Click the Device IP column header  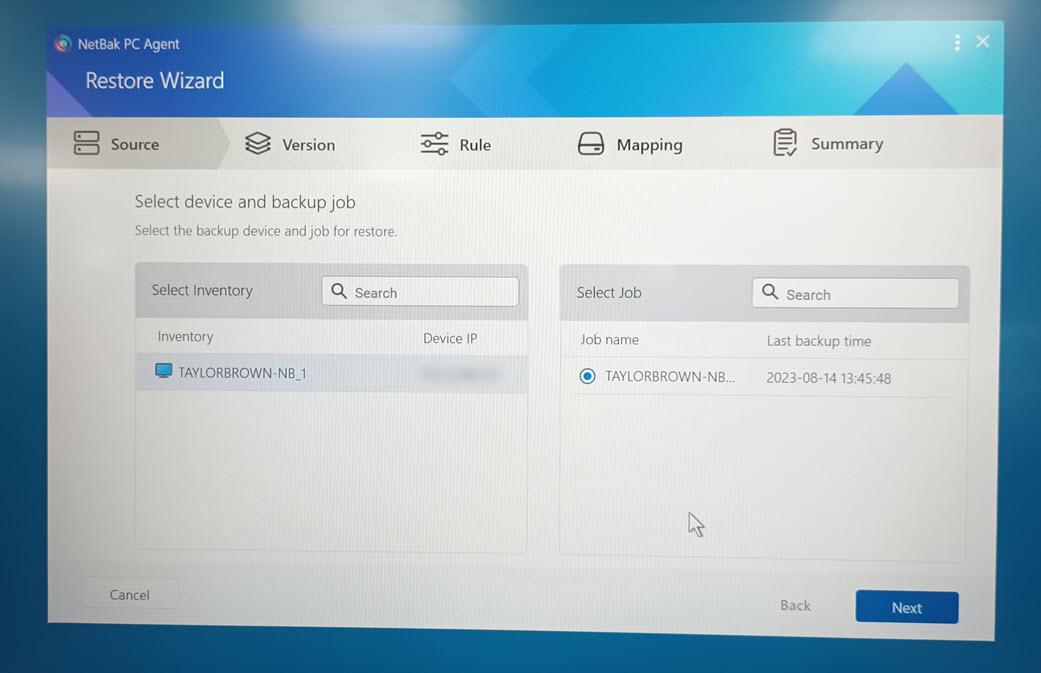(x=450, y=338)
